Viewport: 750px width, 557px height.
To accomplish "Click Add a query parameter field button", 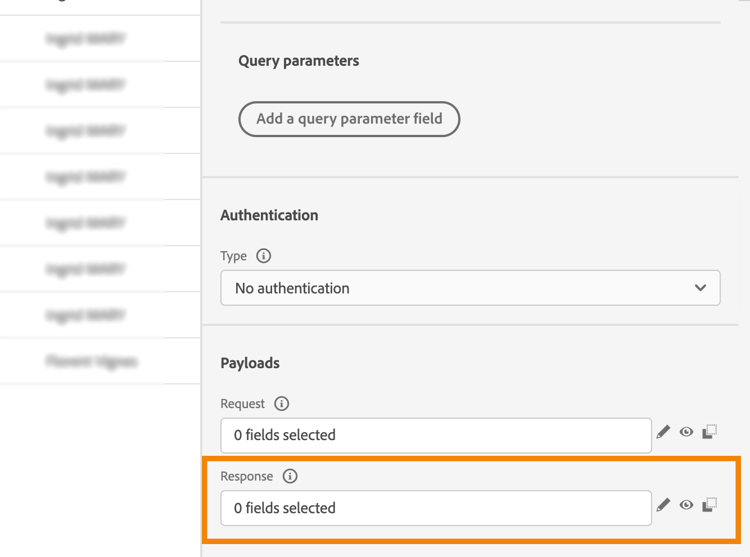I will tap(349, 119).
